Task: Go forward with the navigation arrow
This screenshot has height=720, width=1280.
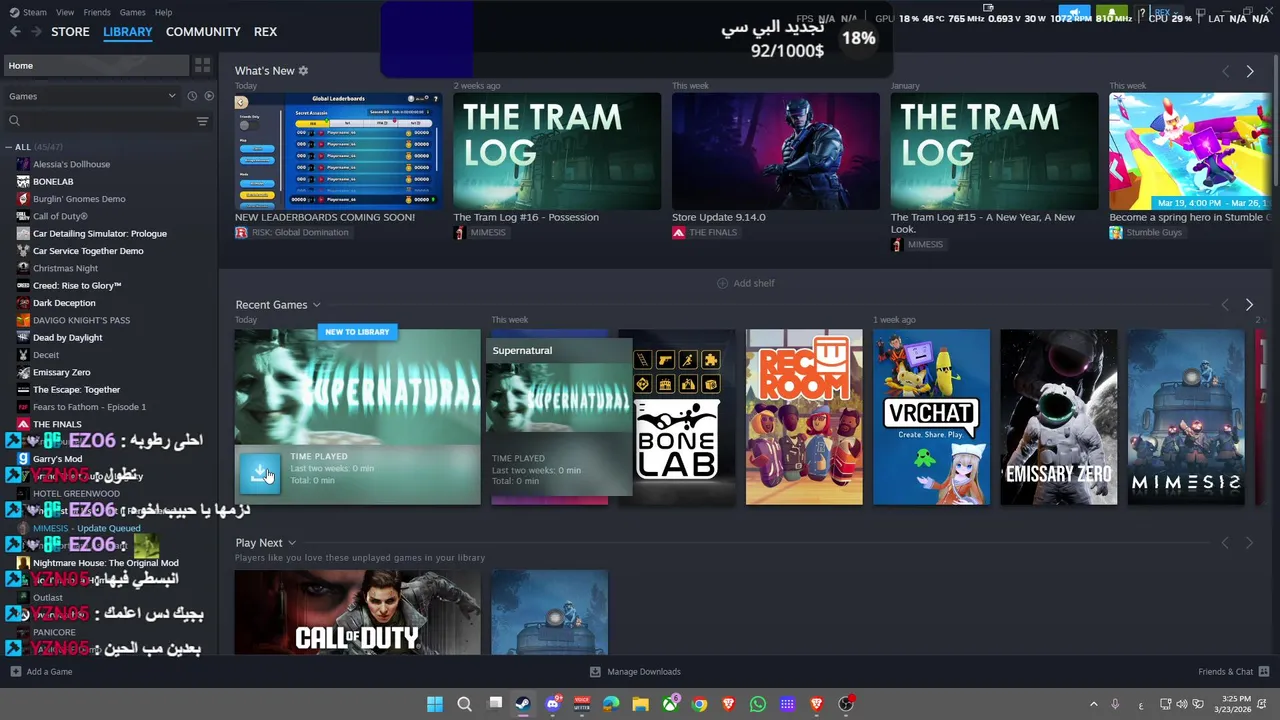Action: pyautogui.click(x=37, y=32)
